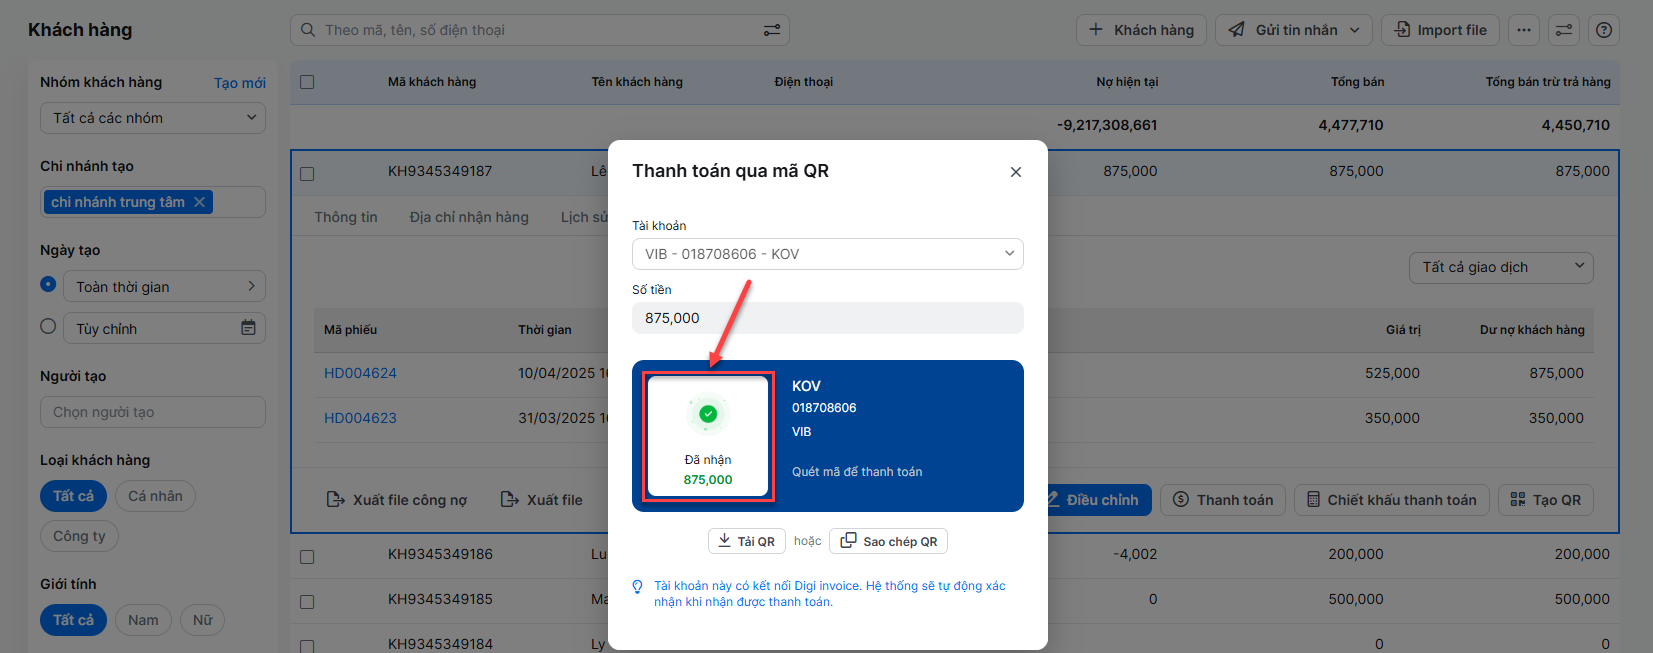This screenshot has width=1653, height=653.
Task: Click 'Xuất file công nợ' export button
Action: (397, 500)
